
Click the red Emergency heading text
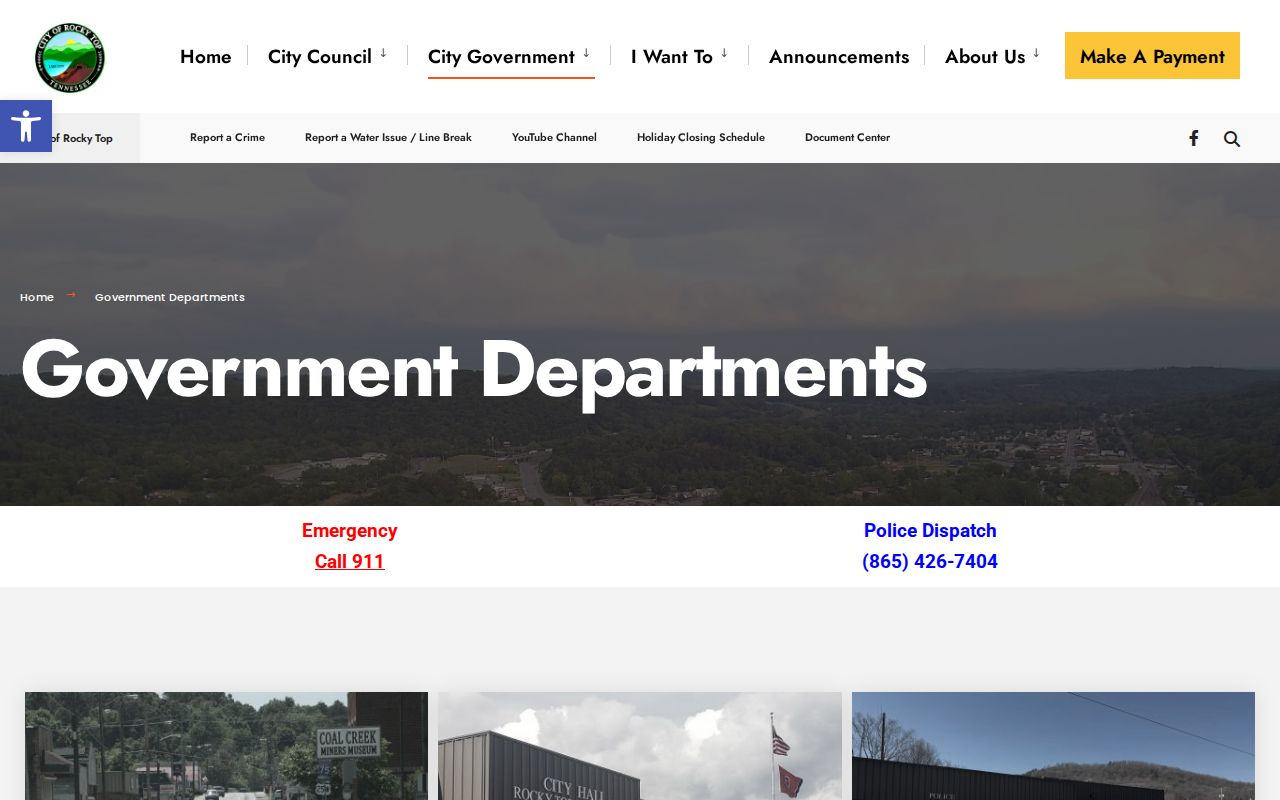(x=350, y=531)
